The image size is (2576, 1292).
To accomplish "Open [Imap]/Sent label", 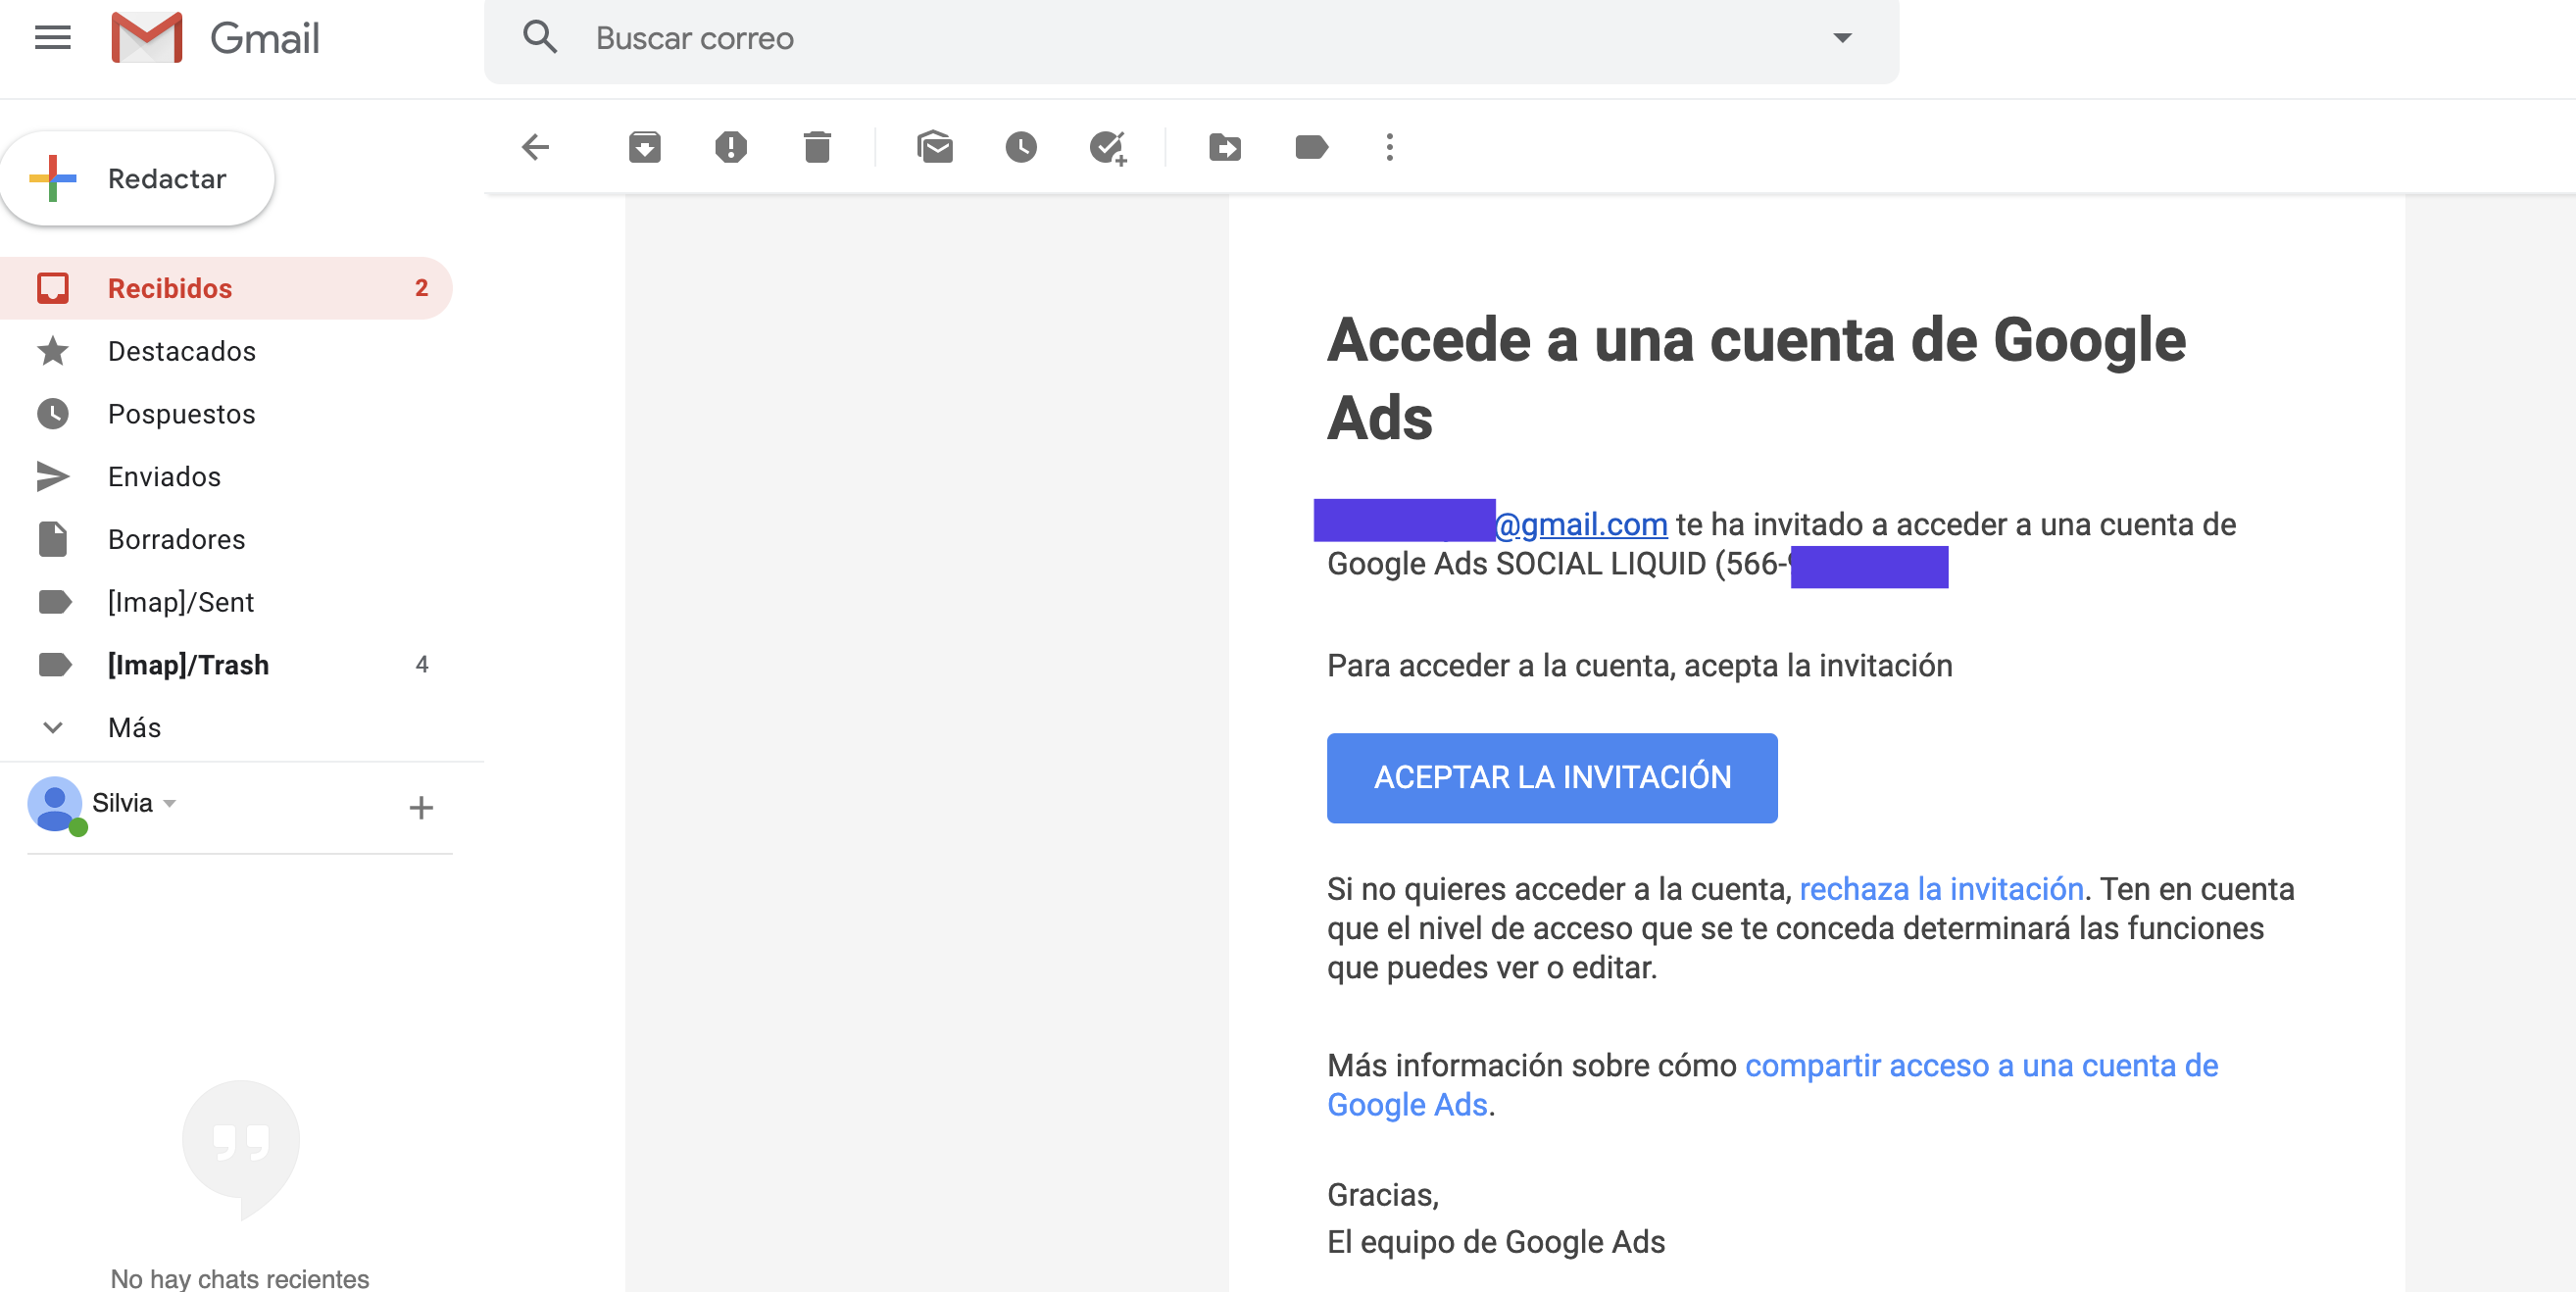I will click(x=226, y=602).
